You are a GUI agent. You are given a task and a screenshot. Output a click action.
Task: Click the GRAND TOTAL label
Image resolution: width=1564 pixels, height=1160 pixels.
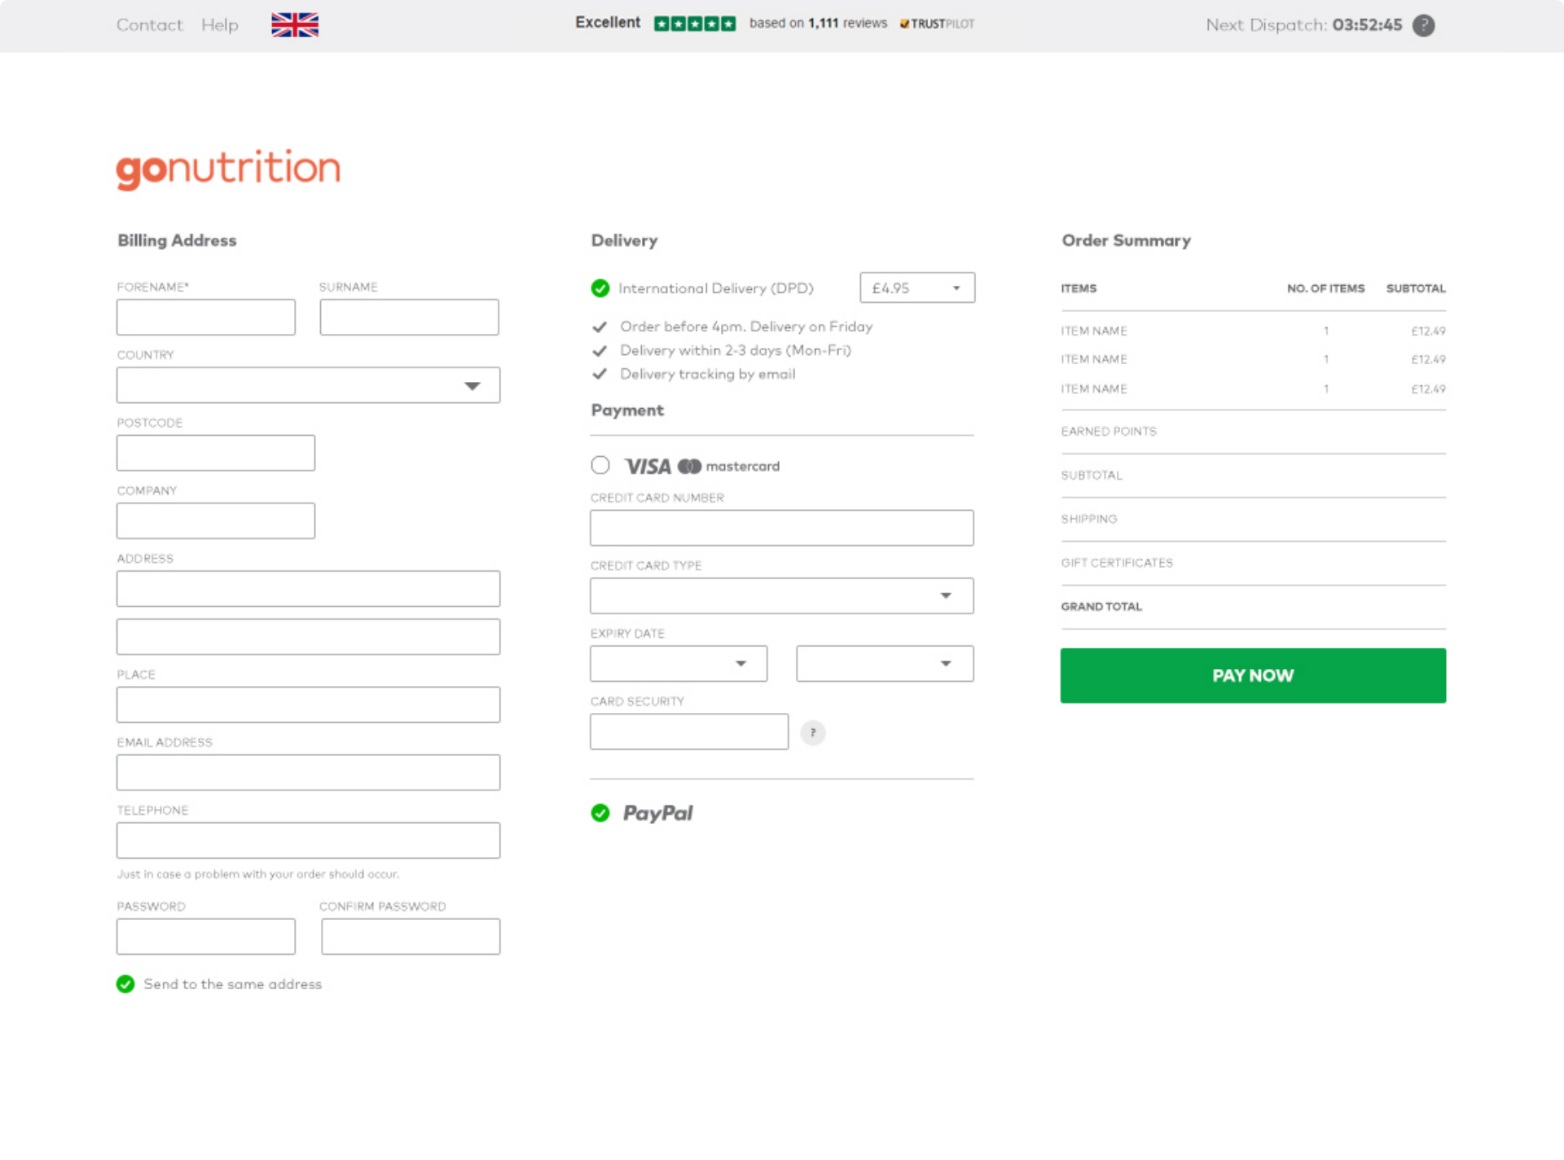click(1101, 607)
